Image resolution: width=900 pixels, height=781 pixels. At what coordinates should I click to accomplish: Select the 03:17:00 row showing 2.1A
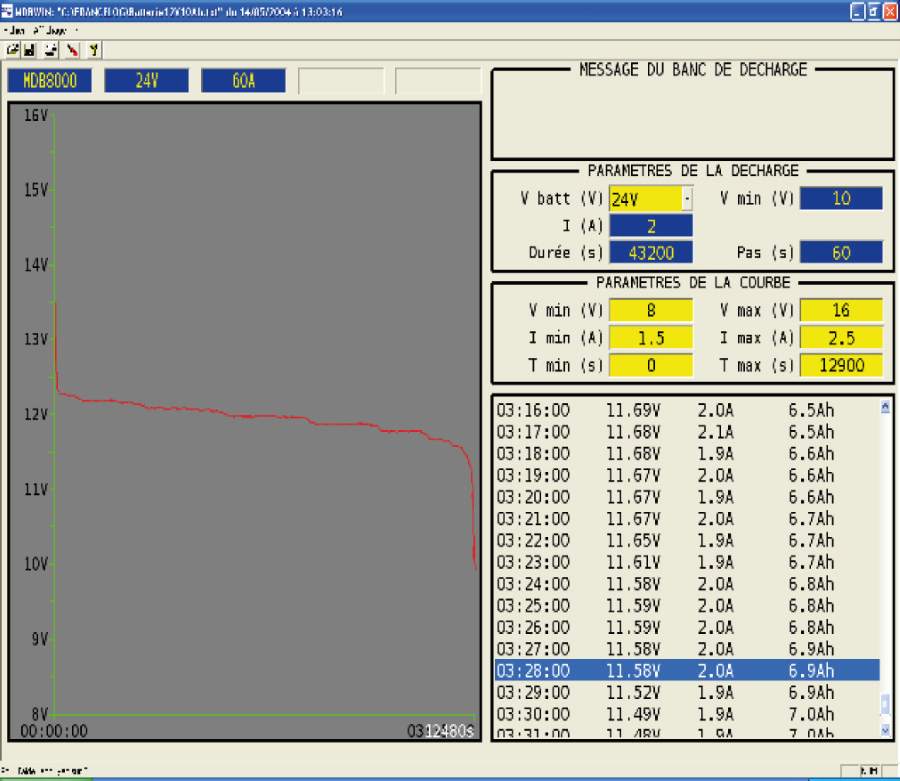687,432
